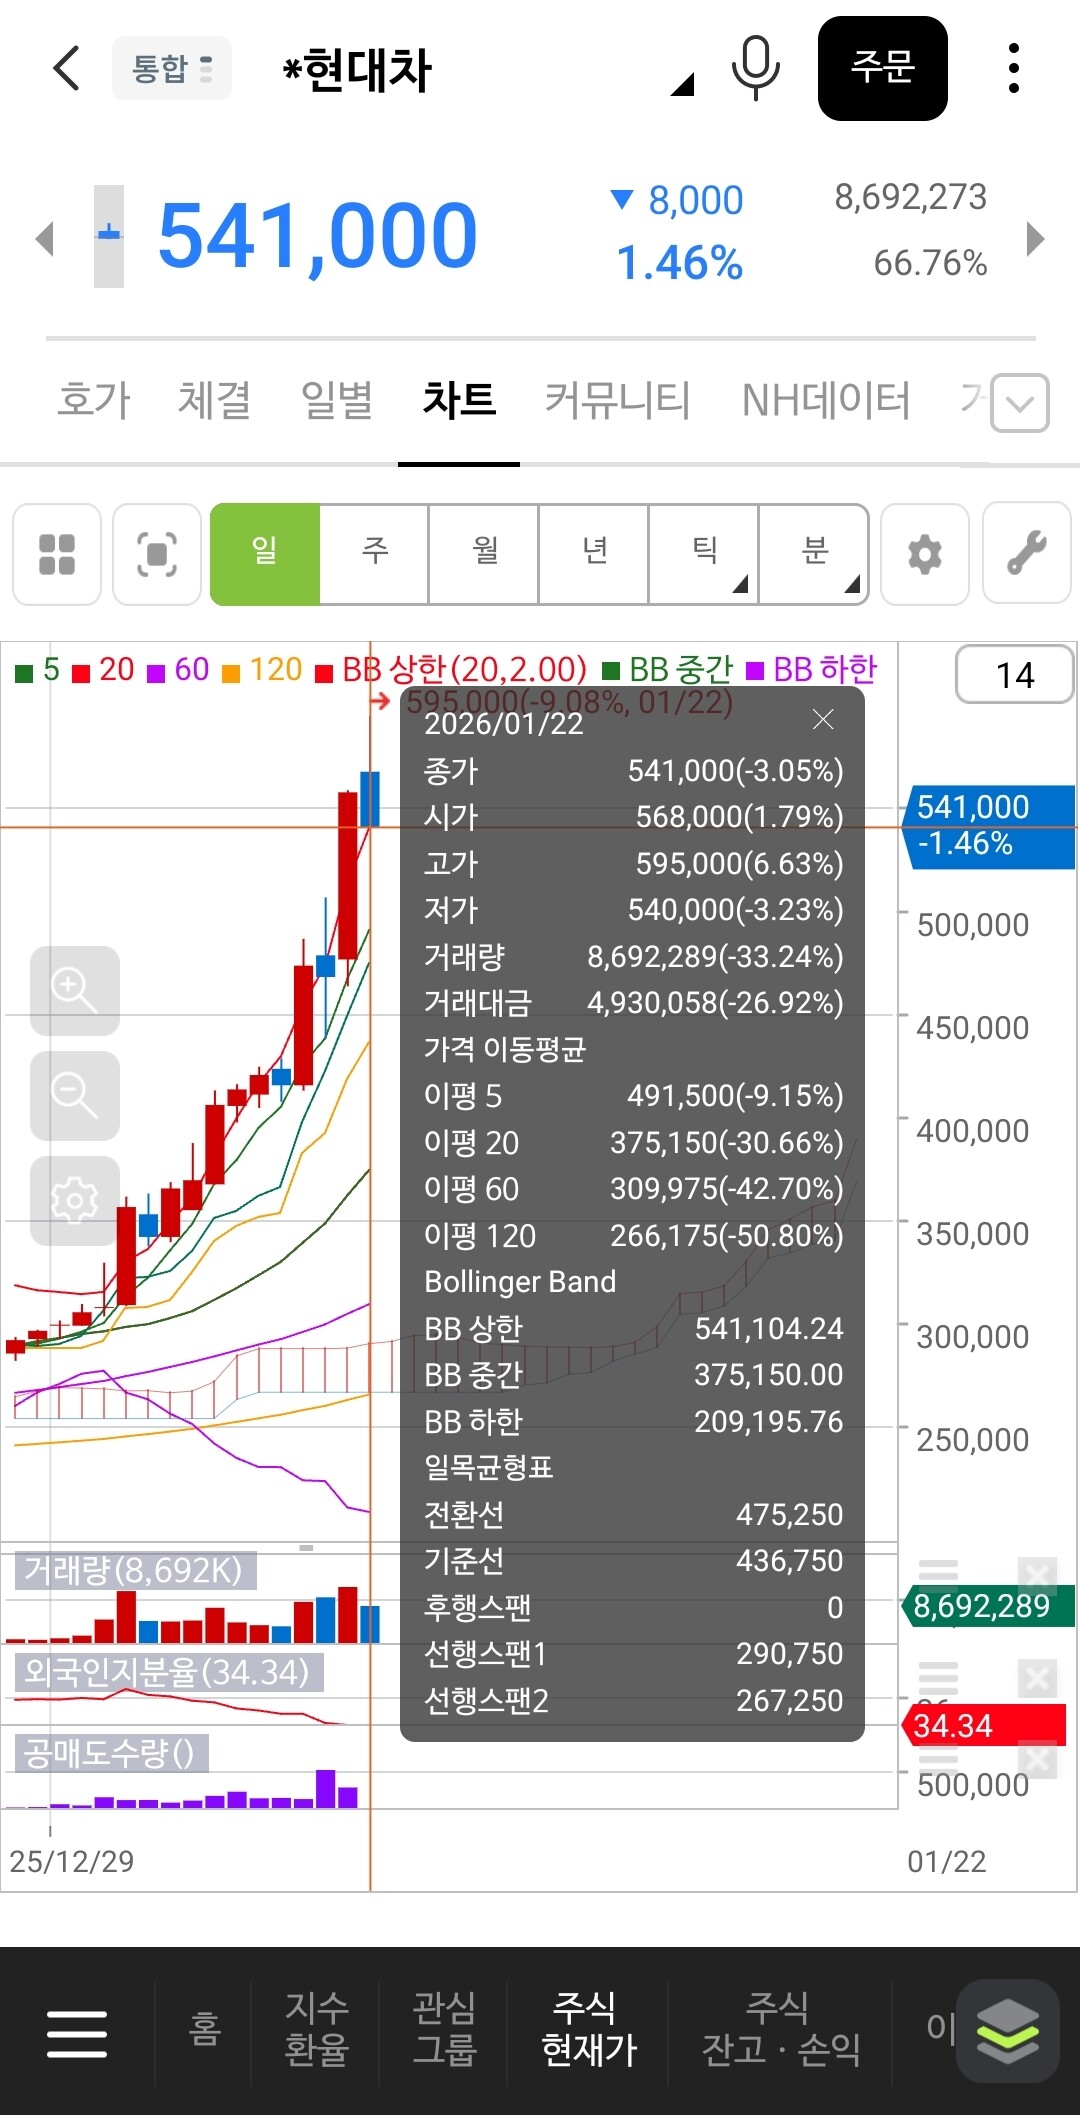This screenshot has height=2115, width=1080.
Task: Open 분 minute interval dropdown
Action: tap(814, 554)
